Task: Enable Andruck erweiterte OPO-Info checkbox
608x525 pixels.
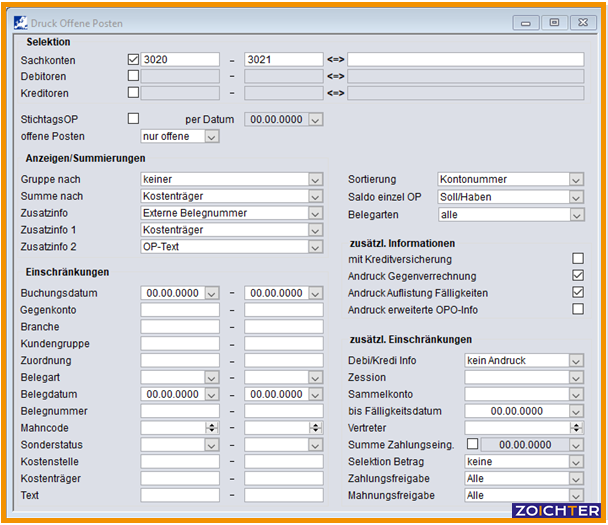Action: [x=577, y=310]
